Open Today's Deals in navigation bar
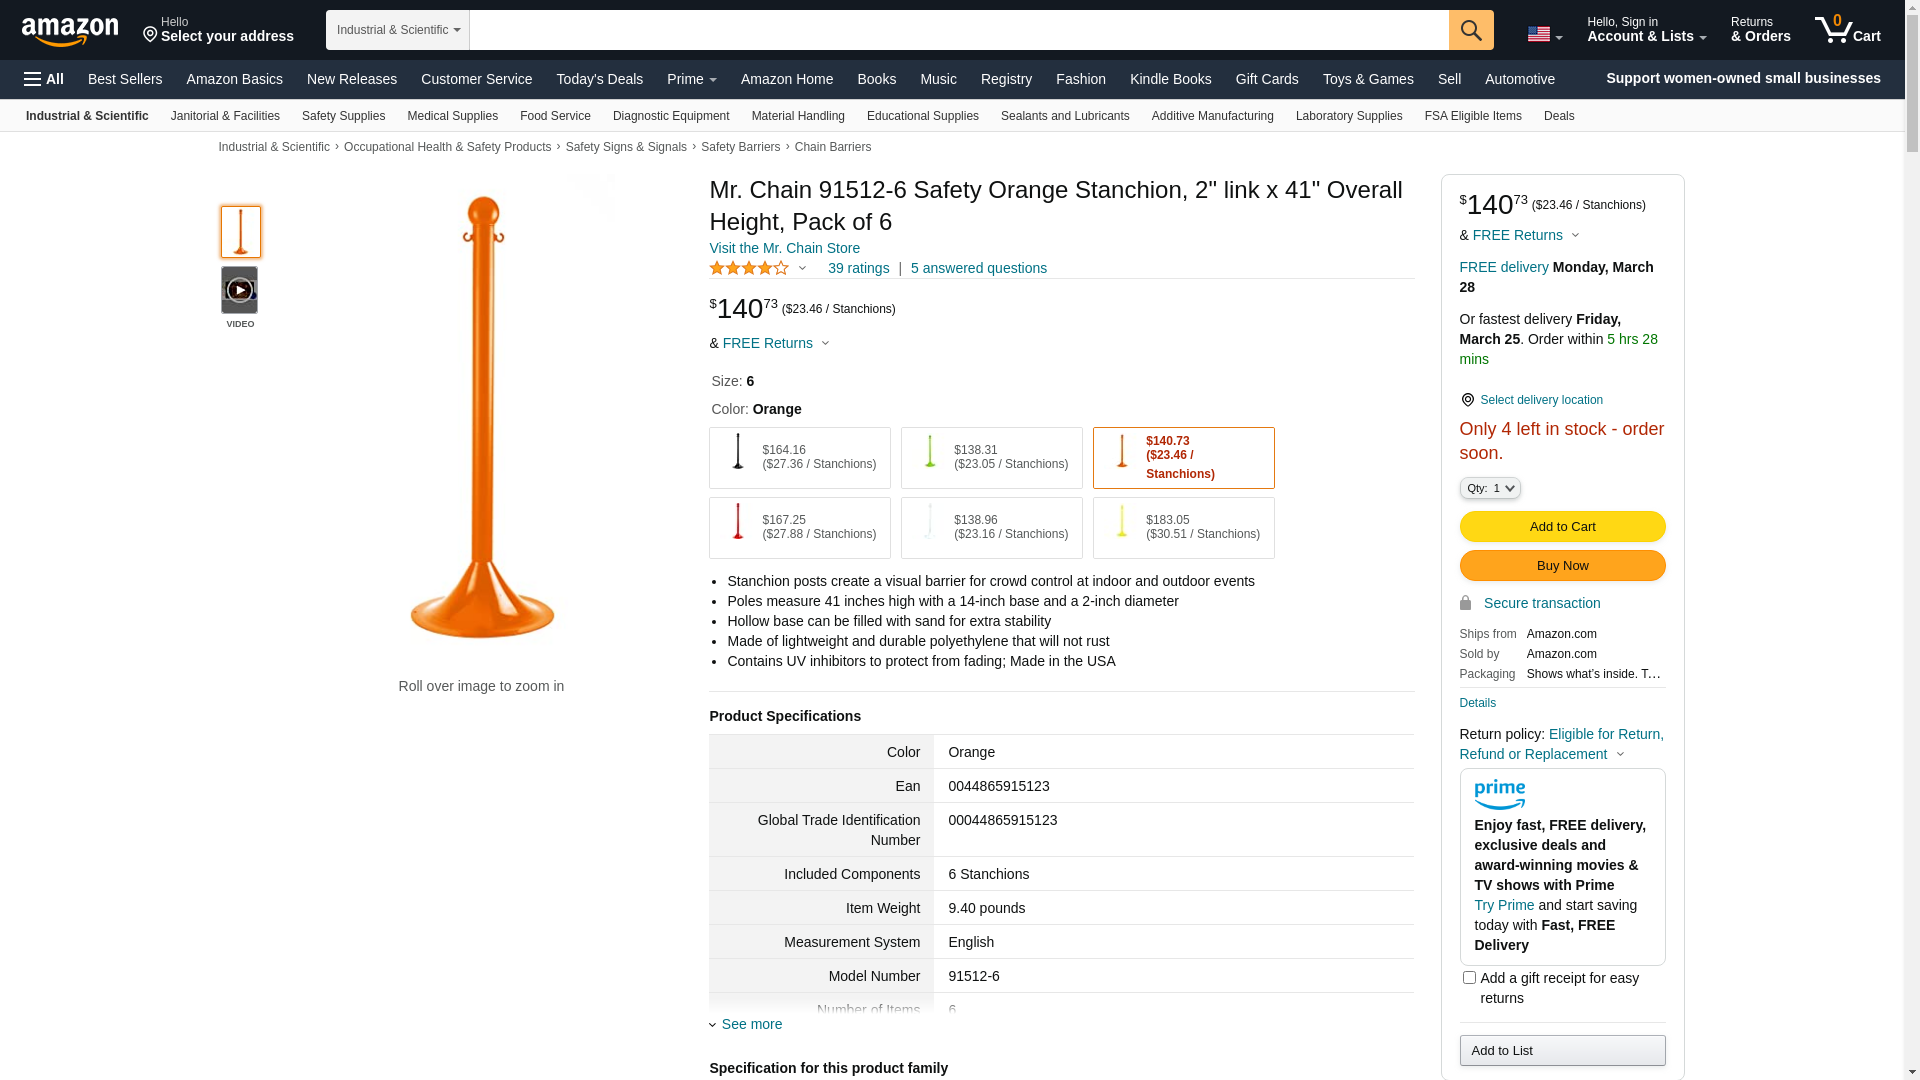The image size is (1920, 1080). pos(599,79)
